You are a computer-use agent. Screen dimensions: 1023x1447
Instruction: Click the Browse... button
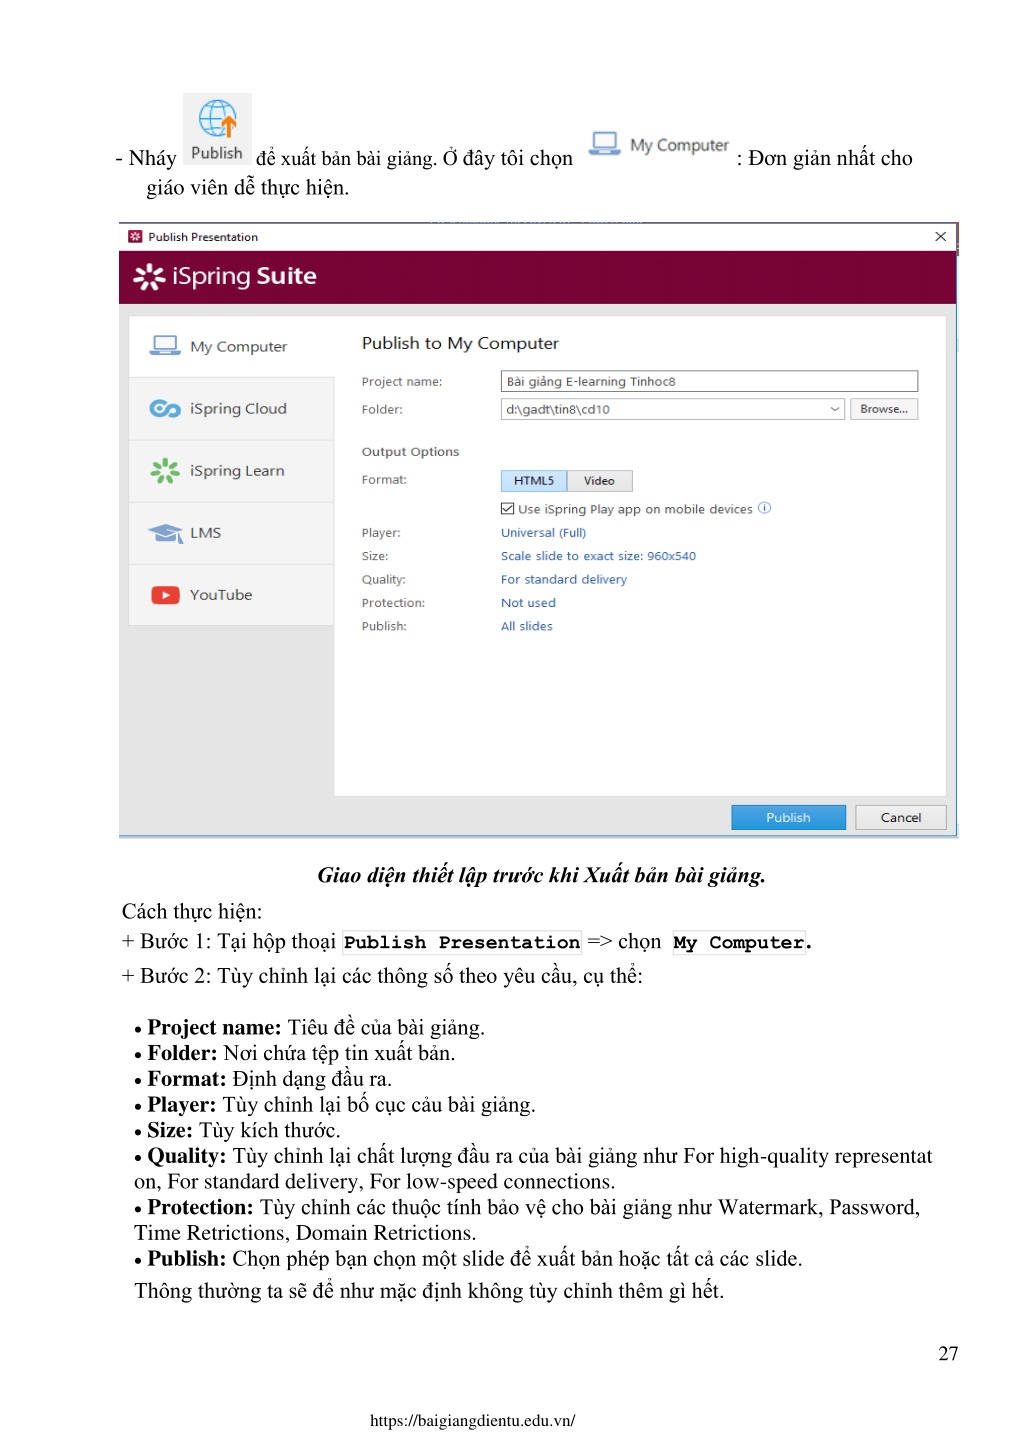[884, 409]
